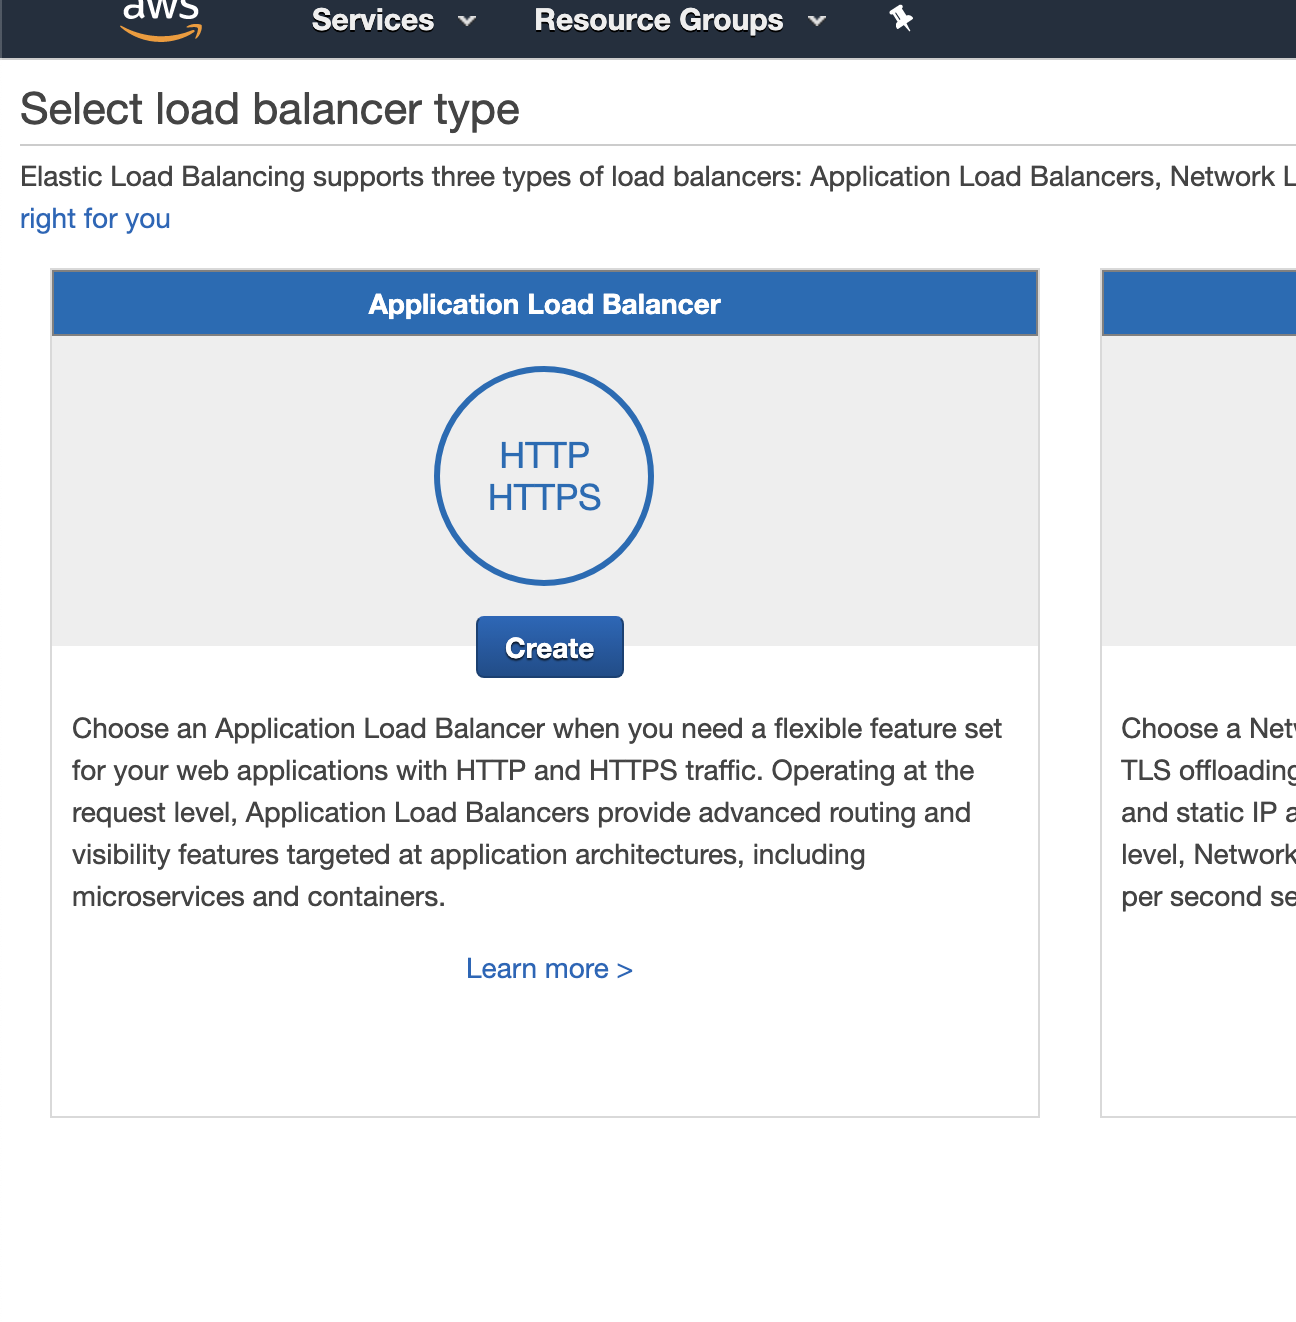Click the Application Load Balancer description paragraph
1296x1322 pixels.
(537, 812)
